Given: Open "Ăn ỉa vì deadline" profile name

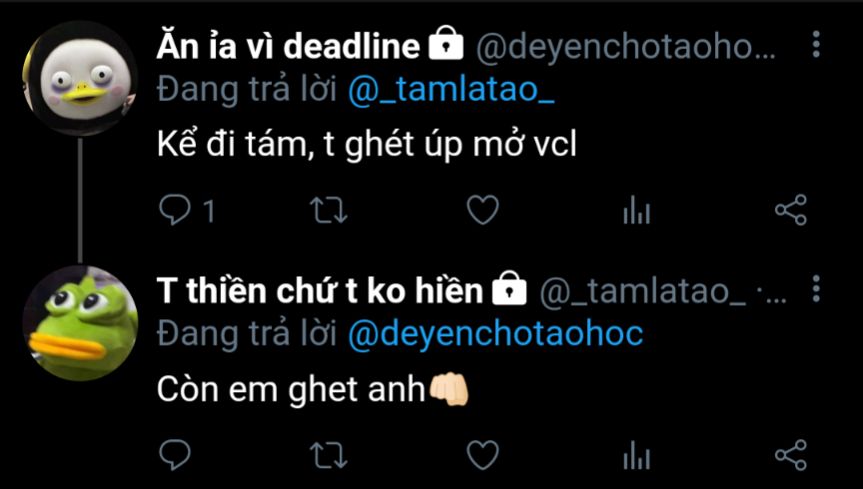Looking at the screenshot, I should (x=288, y=45).
